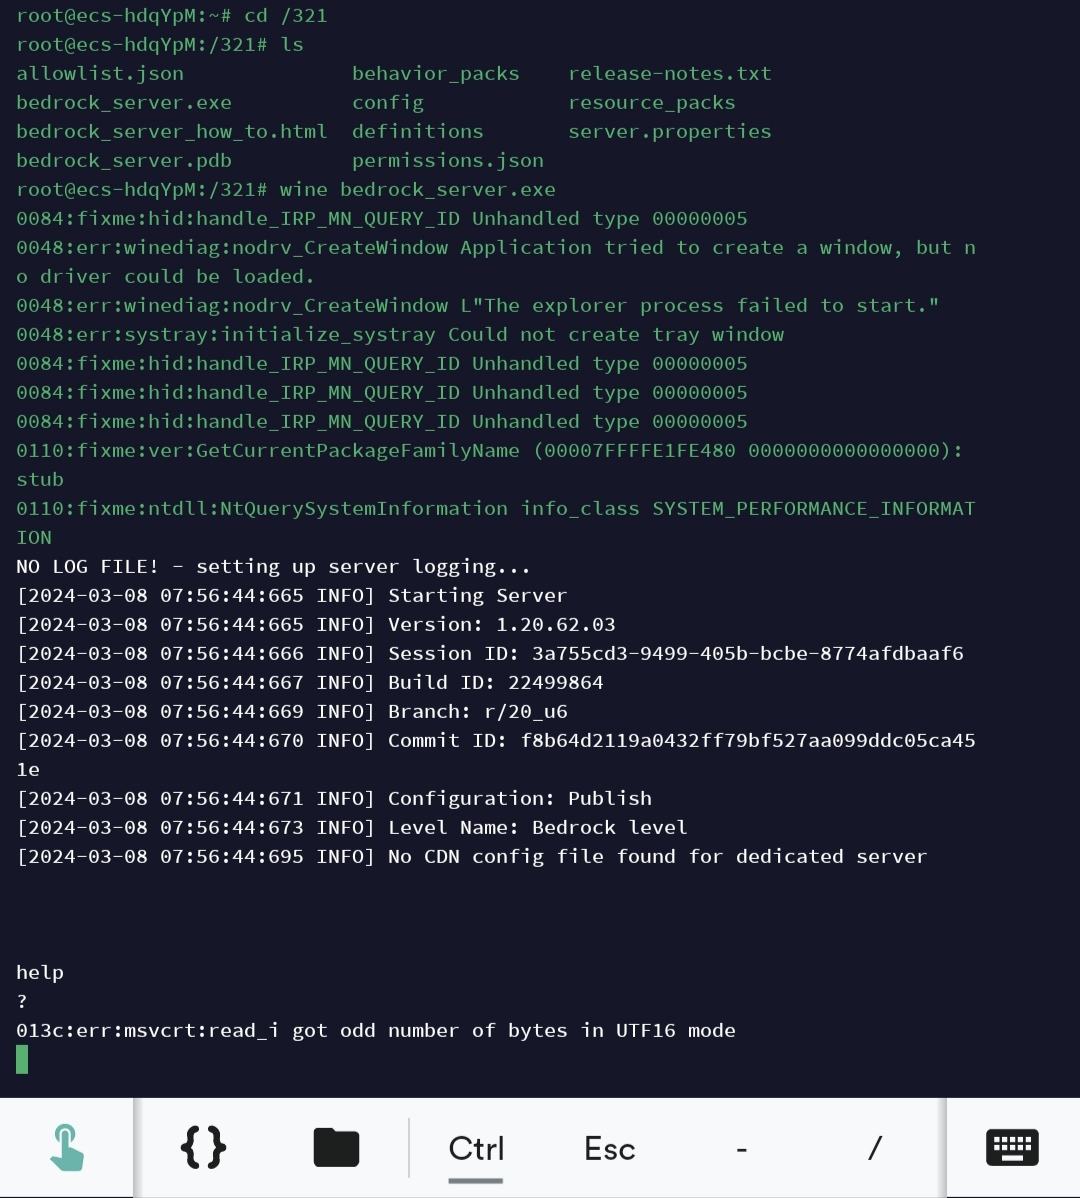This screenshot has height=1198, width=1080.
Task: Click server.properties in the file listing
Action: [x=669, y=132]
